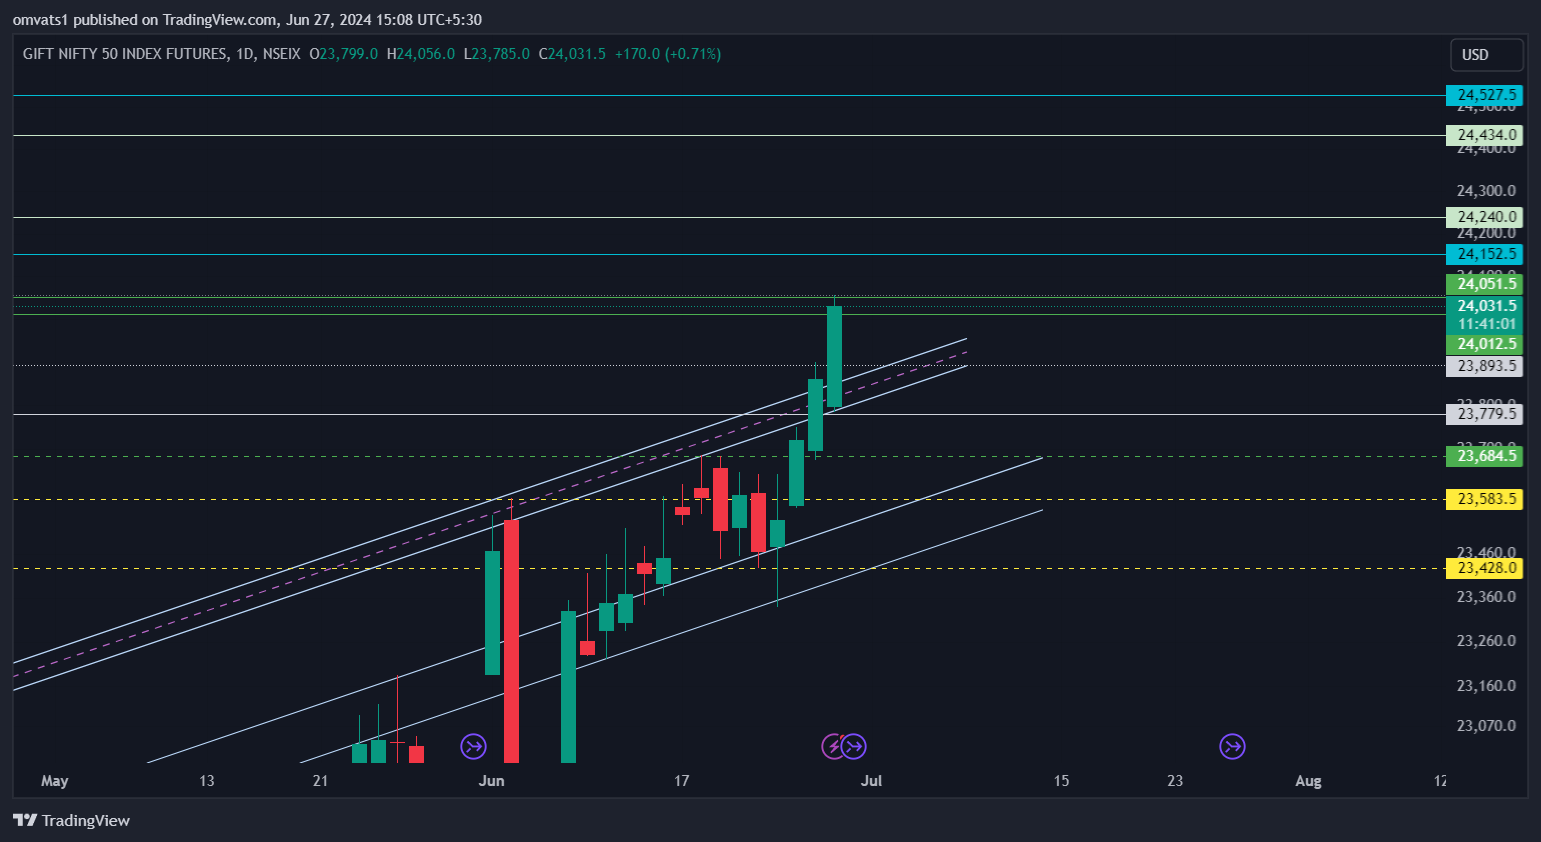
Task: Click the change value +170.0 (+0.71%)
Action: pyautogui.click(x=667, y=54)
